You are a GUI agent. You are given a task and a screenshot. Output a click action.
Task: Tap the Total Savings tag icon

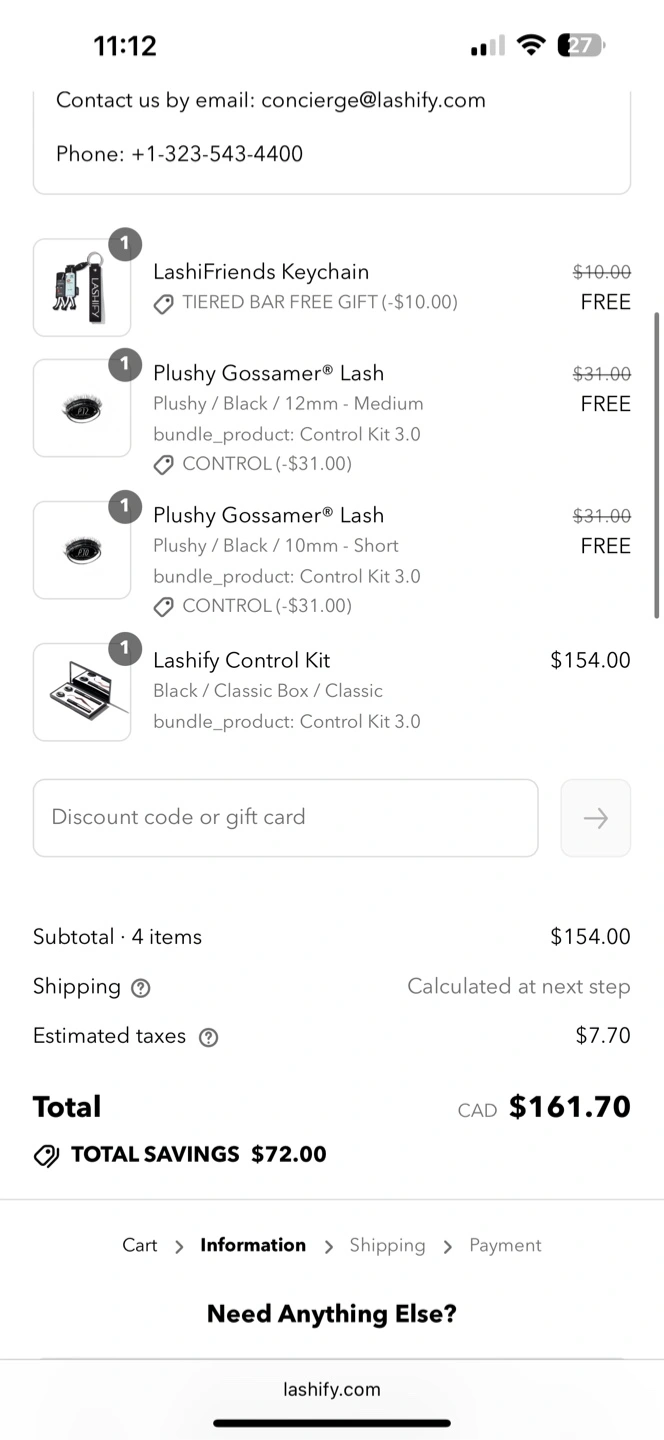46,1155
